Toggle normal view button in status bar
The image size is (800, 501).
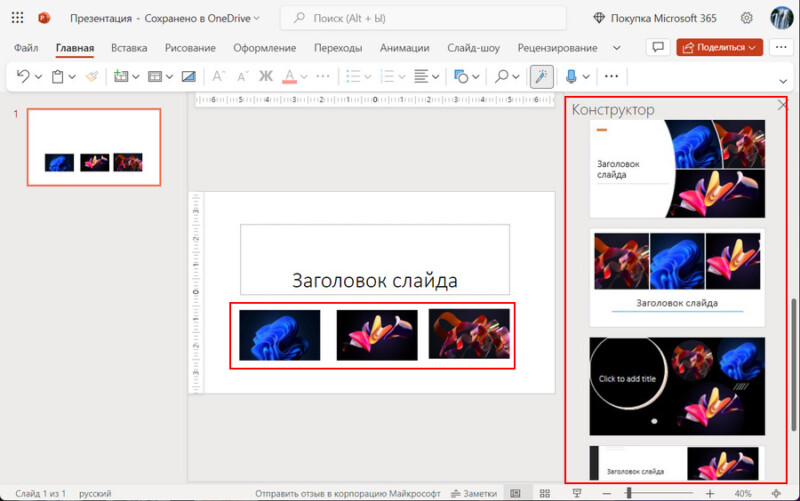click(515, 493)
